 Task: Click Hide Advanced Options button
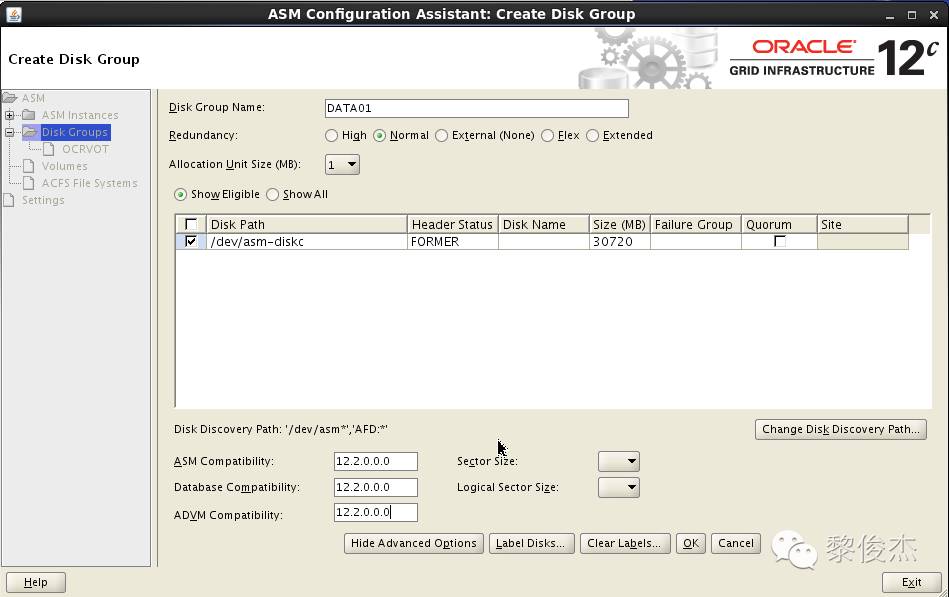point(414,543)
